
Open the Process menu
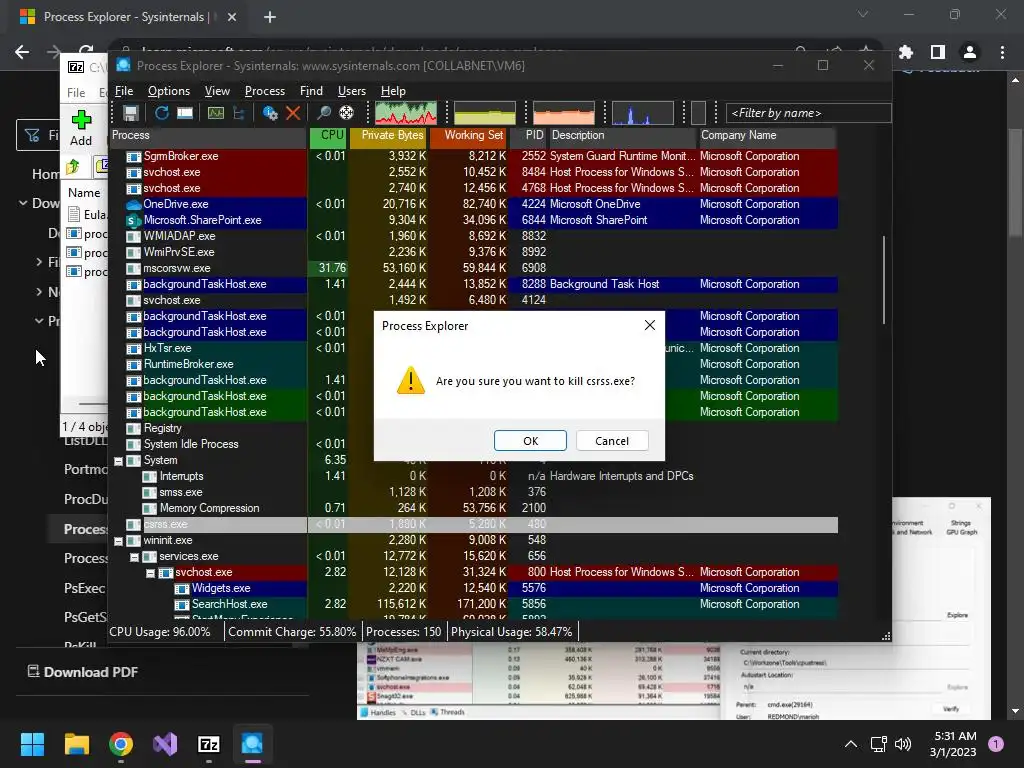click(264, 91)
